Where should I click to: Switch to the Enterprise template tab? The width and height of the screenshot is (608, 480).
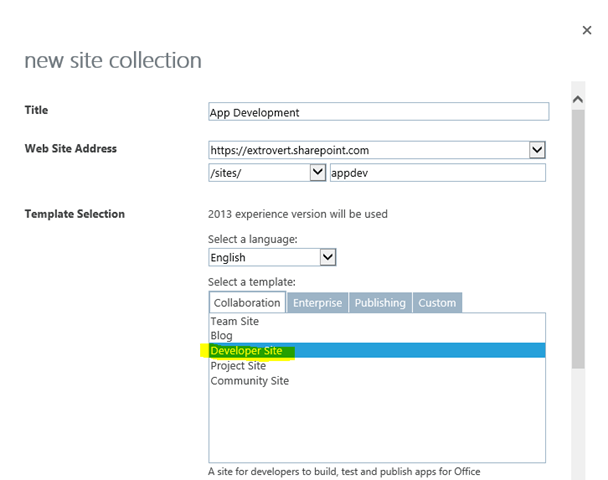(317, 302)
